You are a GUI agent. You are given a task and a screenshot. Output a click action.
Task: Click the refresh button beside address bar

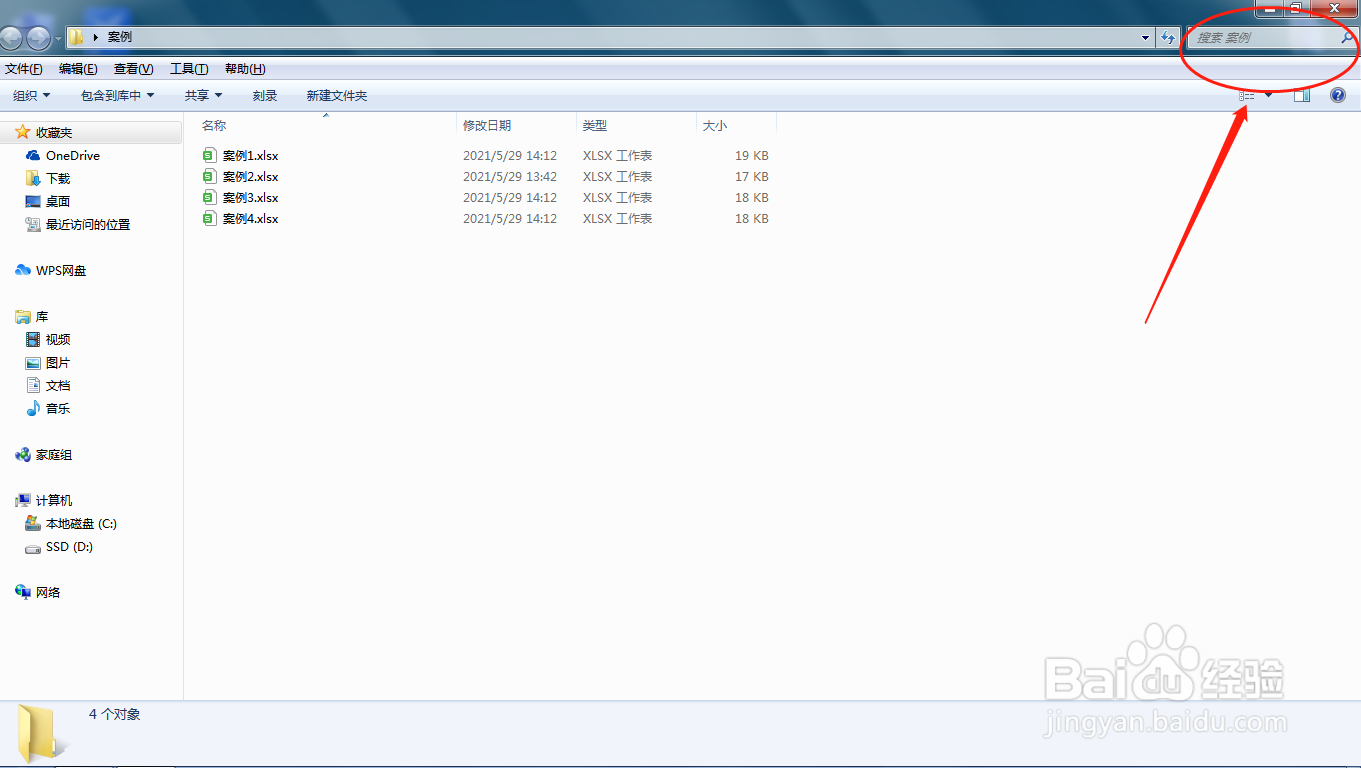click(1168, 38)
